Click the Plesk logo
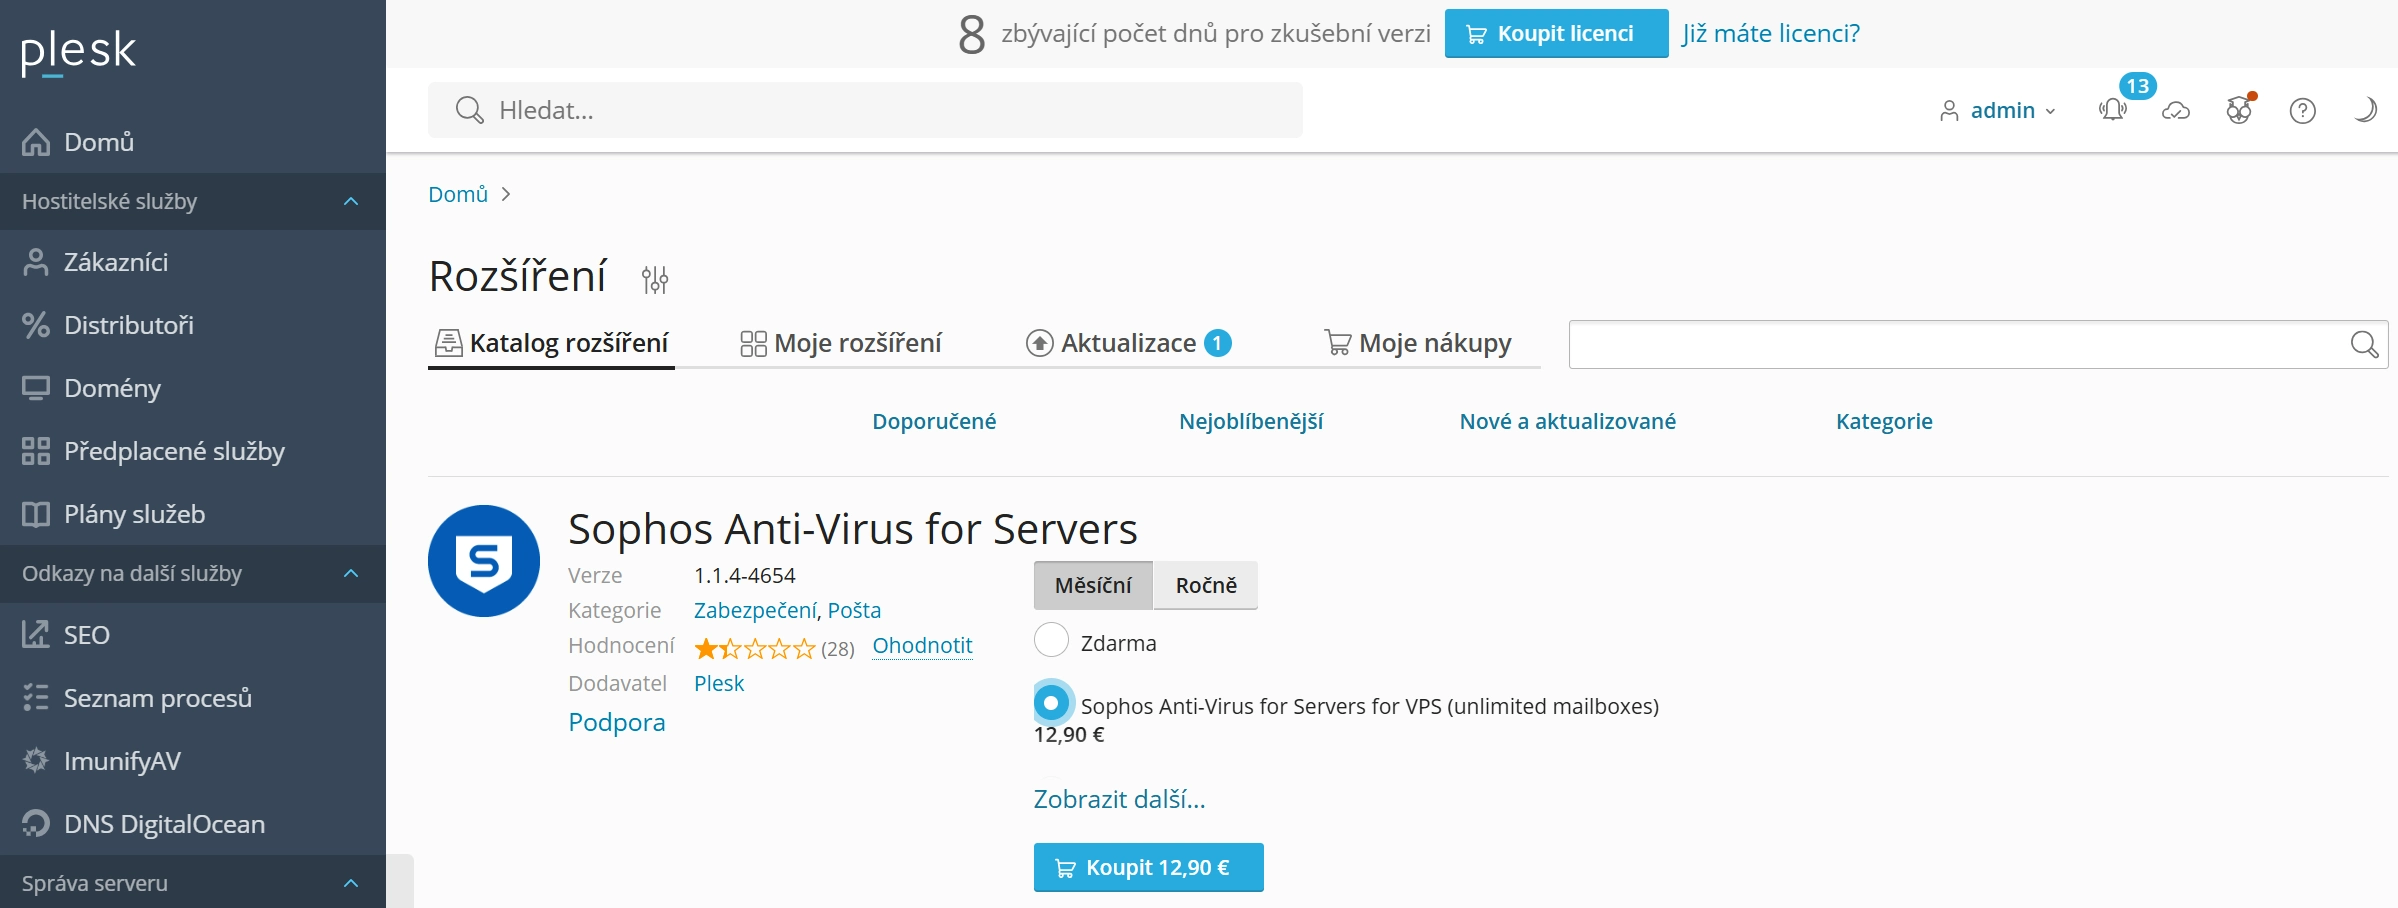The image size is (2398, 908). pos(78,52)
